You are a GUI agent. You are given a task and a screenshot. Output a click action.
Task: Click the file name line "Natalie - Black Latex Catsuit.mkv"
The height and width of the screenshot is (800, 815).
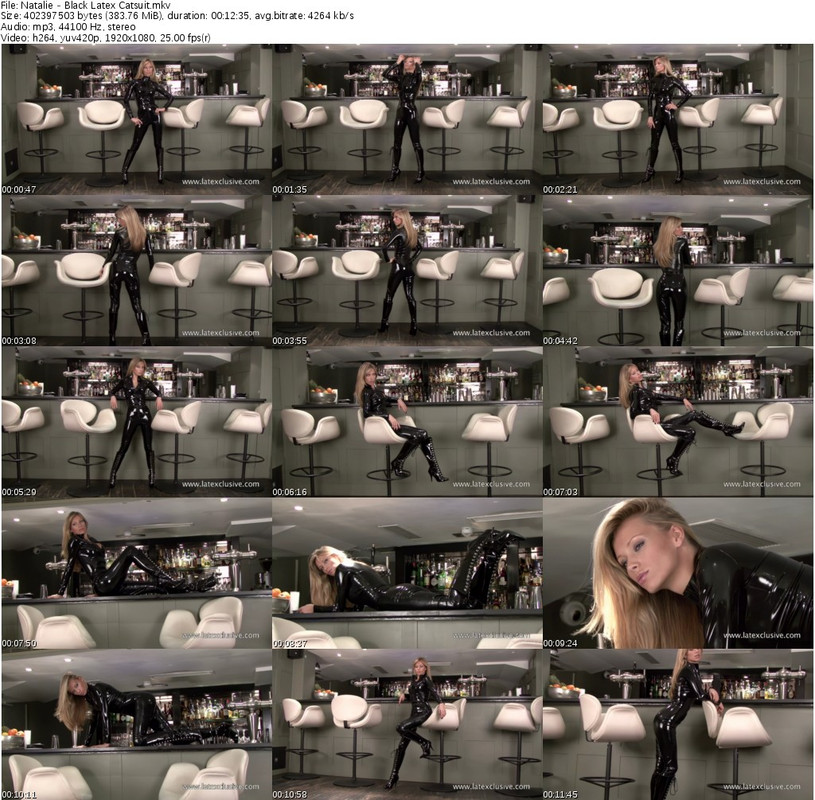point(86,5)
